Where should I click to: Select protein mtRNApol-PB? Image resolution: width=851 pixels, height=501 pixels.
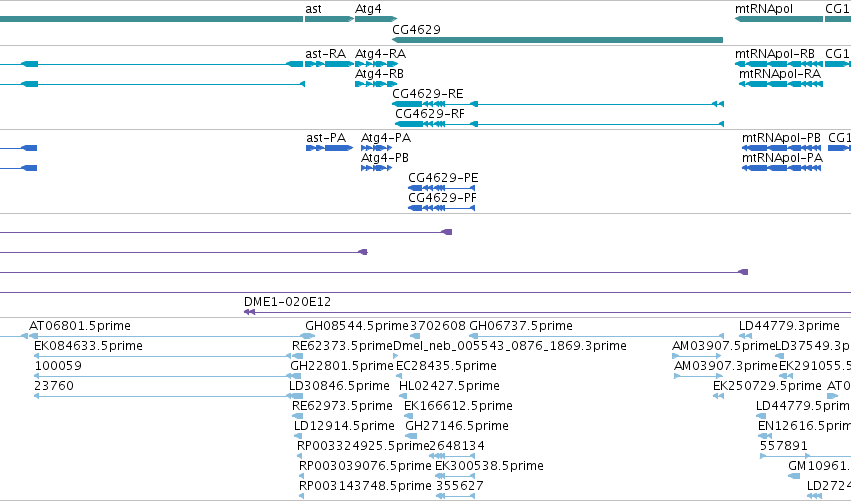[781, 148]
